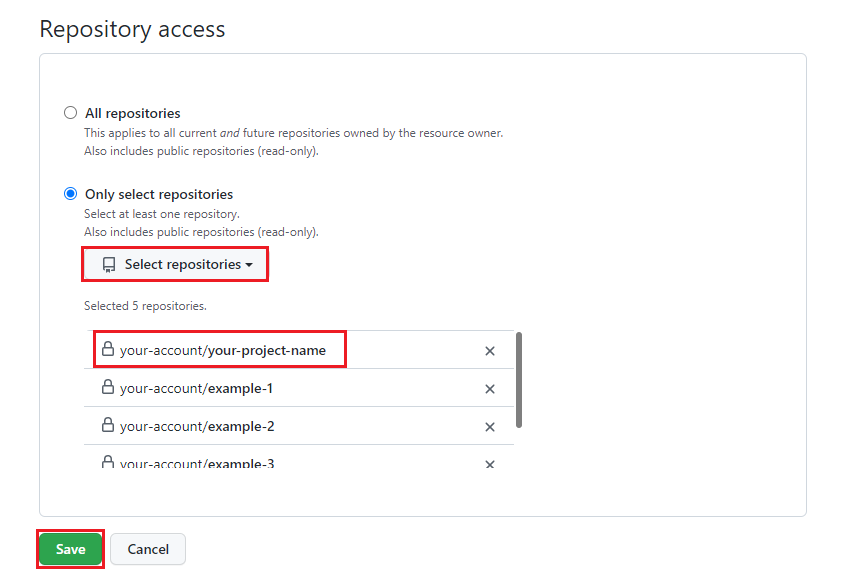This screenshot has width=844, height=583.
Task: Remove your-account/example-2 using the X icon
Action: click(x=490, y=426)
